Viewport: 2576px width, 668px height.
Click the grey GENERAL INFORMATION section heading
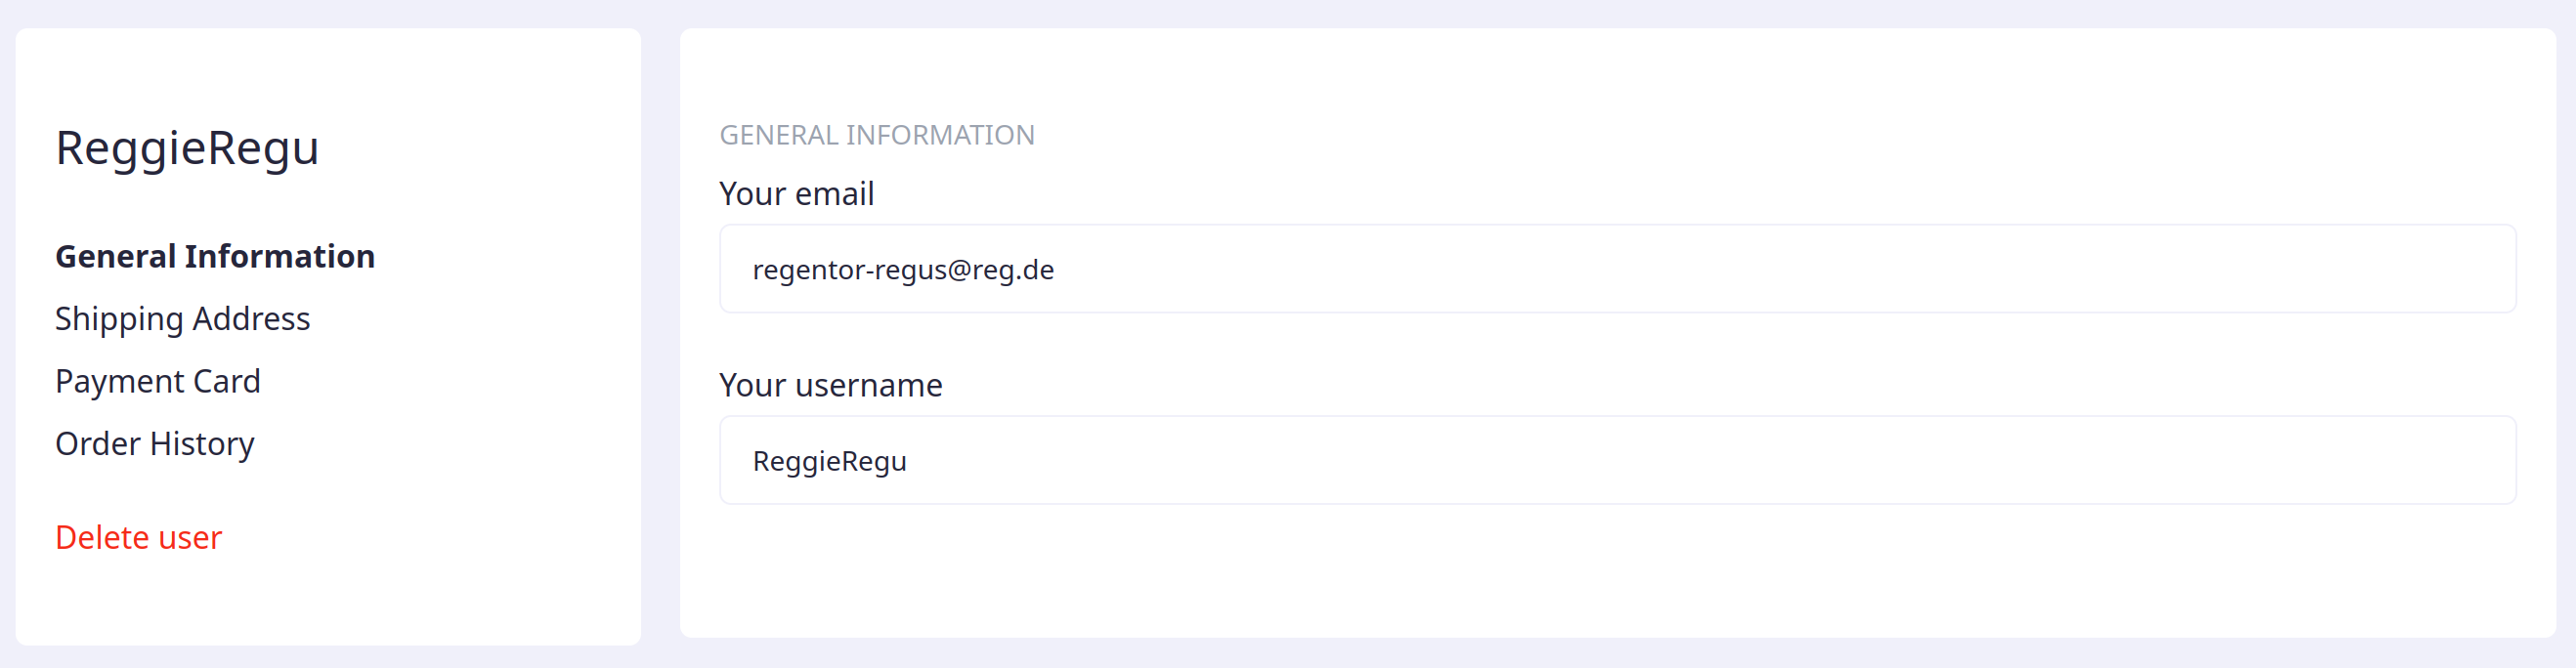(877, 135)
